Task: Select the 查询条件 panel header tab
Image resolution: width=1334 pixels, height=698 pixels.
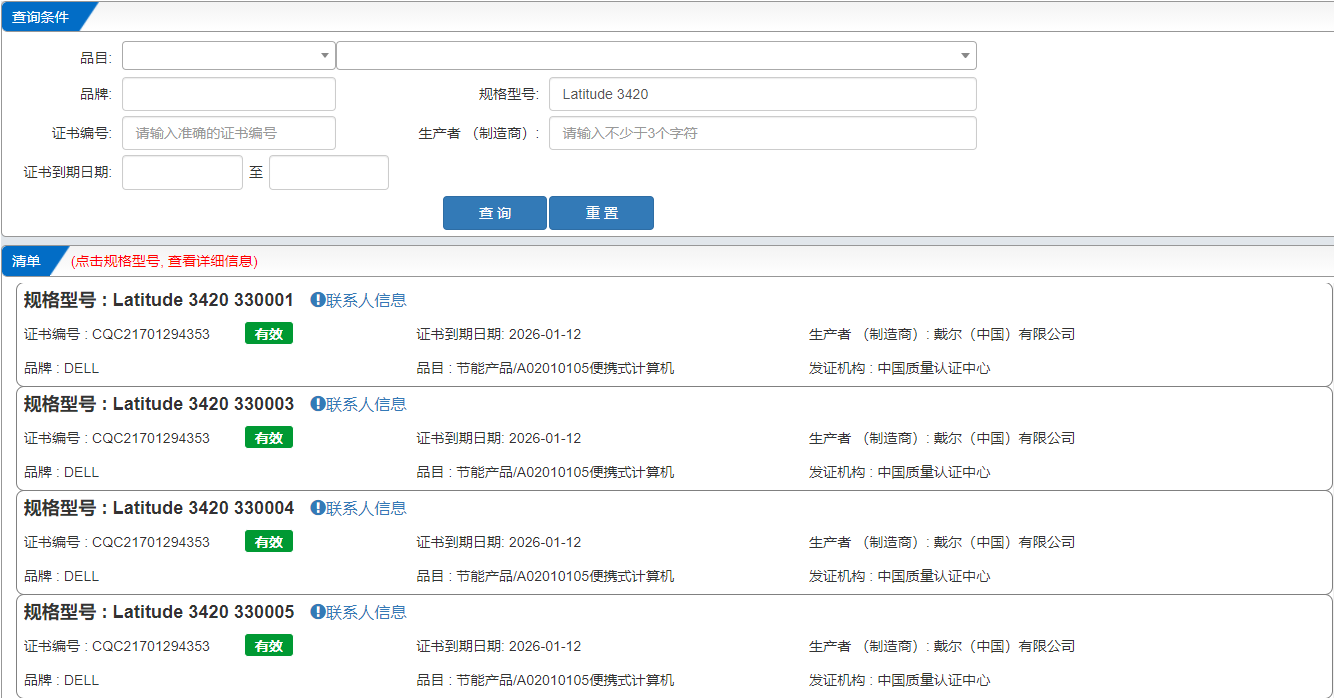Action: click(46, 17)
